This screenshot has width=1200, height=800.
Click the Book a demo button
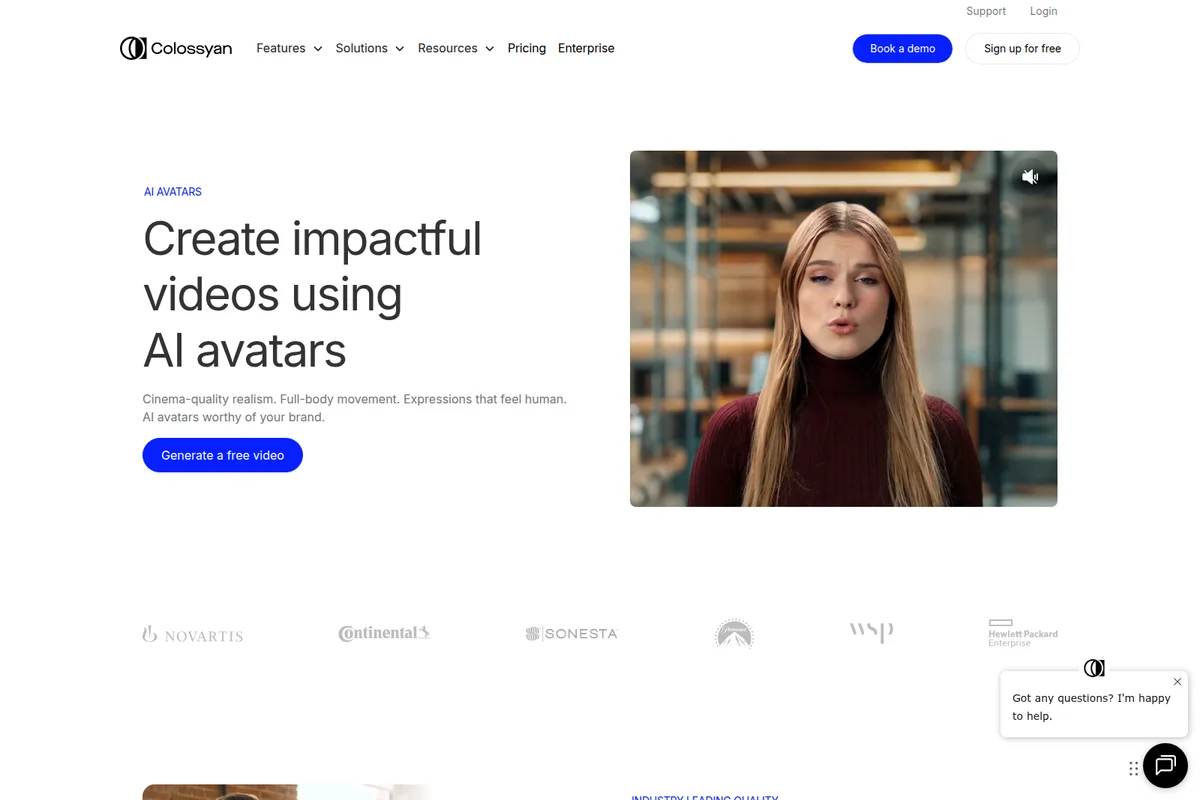coord(902,48)
